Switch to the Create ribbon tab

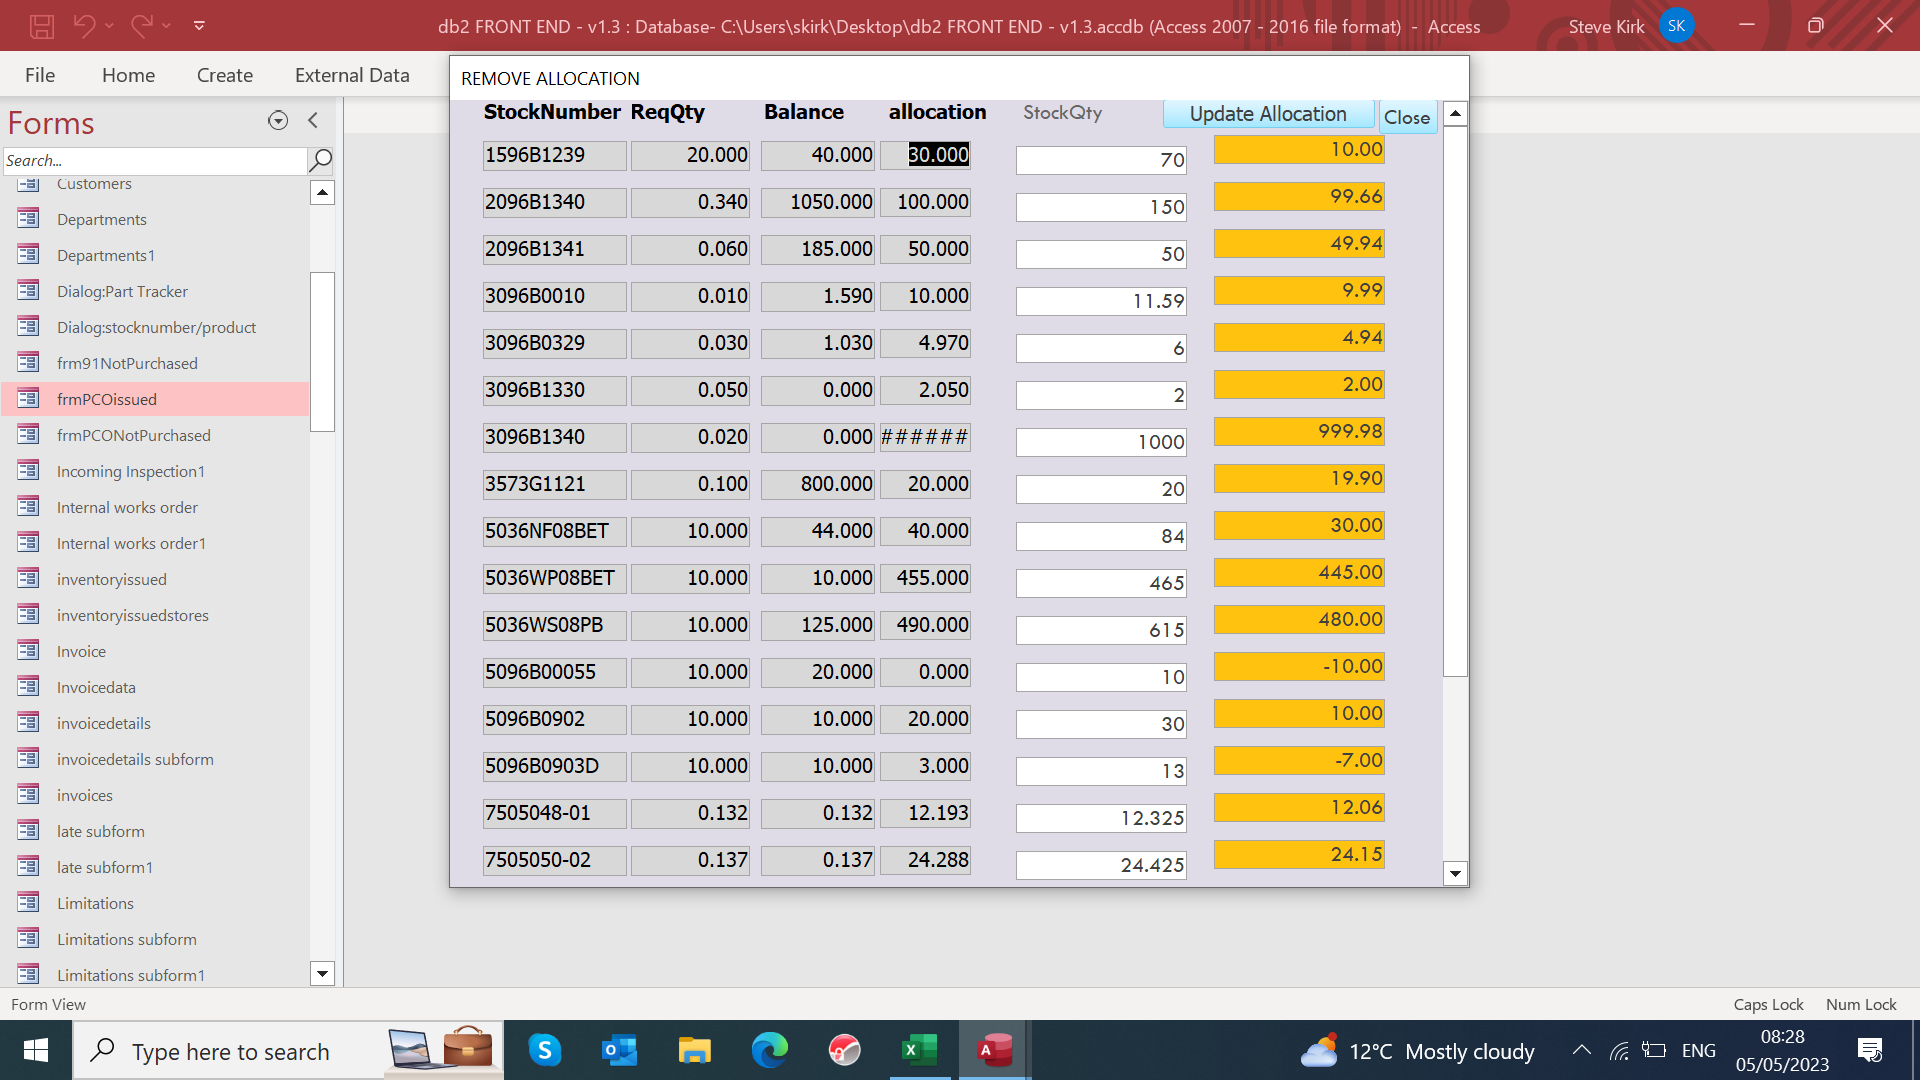(x=225, y=75)
